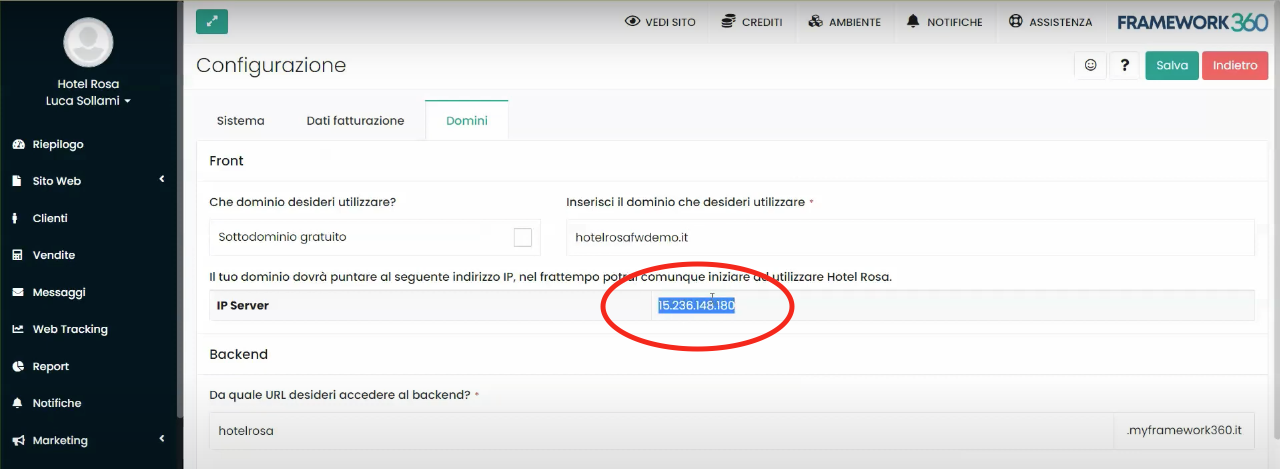1280x469 pixels.
Task: Click the eye icon next to Vedi Sito
Action: click(632, 21)
